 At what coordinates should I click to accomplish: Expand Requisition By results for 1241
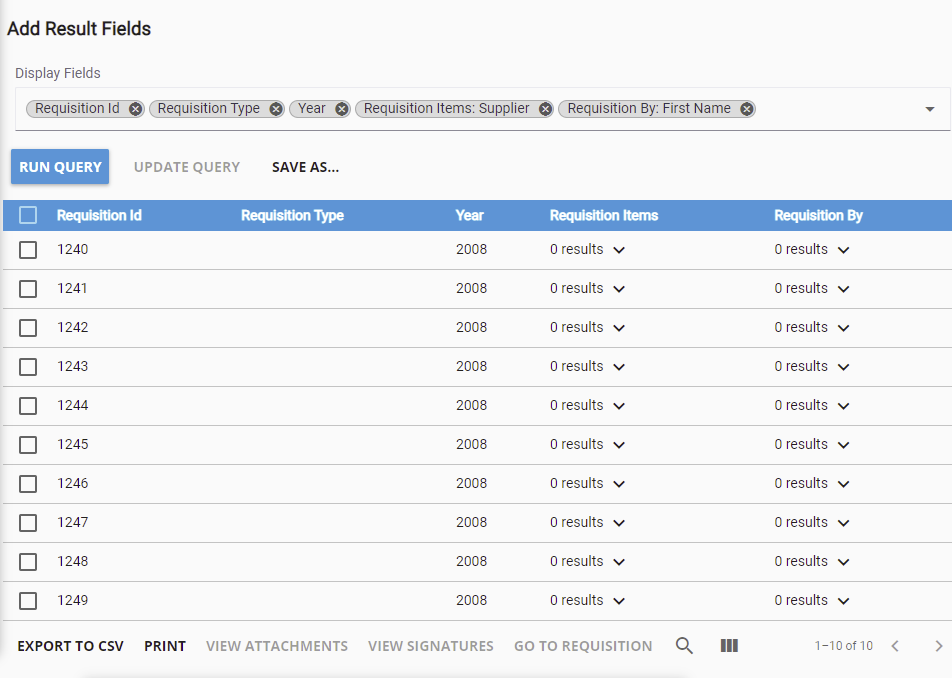pyautogui.click(x=843, y=289)
